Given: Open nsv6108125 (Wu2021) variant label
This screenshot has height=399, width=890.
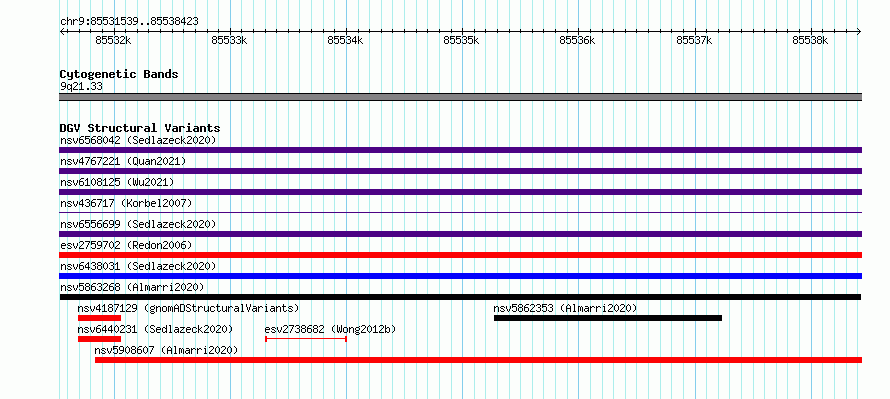Looking at the screenshot, I should click(117, 182).
